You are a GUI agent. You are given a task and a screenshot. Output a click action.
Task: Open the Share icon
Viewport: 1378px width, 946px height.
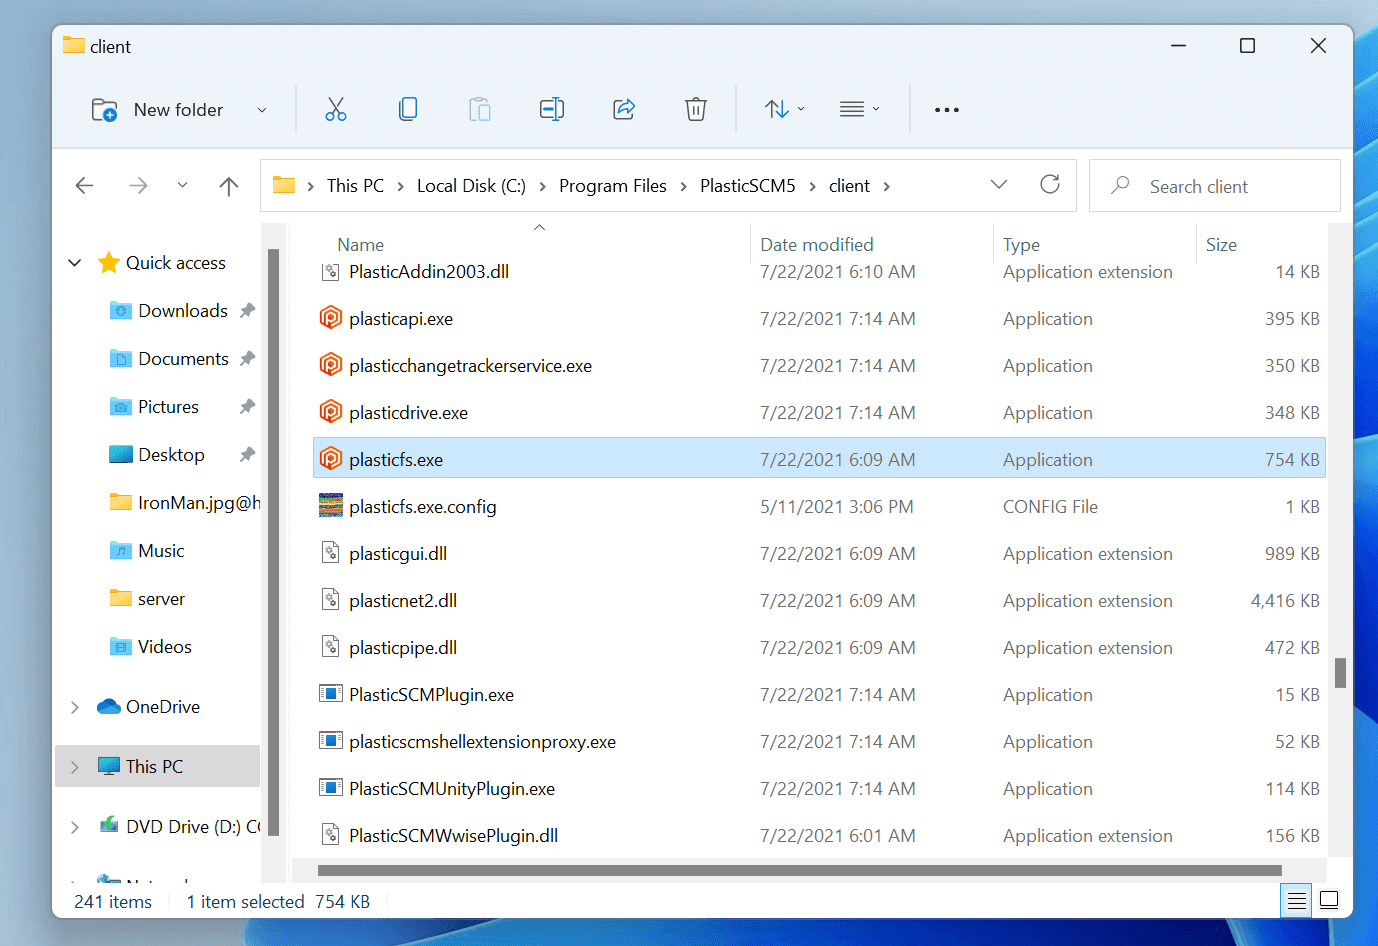(623, 109)
